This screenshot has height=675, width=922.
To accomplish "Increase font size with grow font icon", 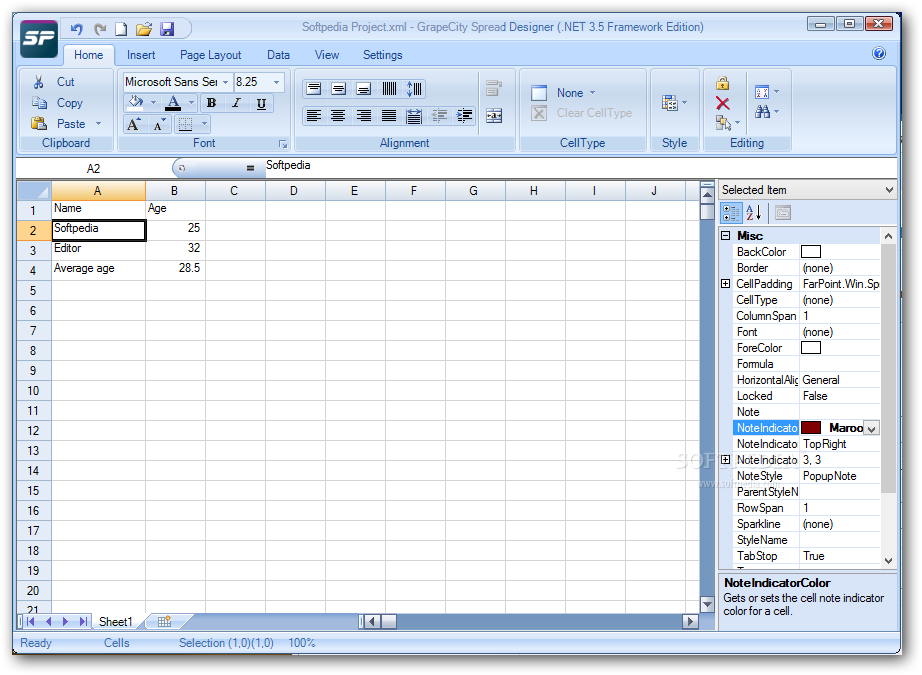I will point(134,124).
